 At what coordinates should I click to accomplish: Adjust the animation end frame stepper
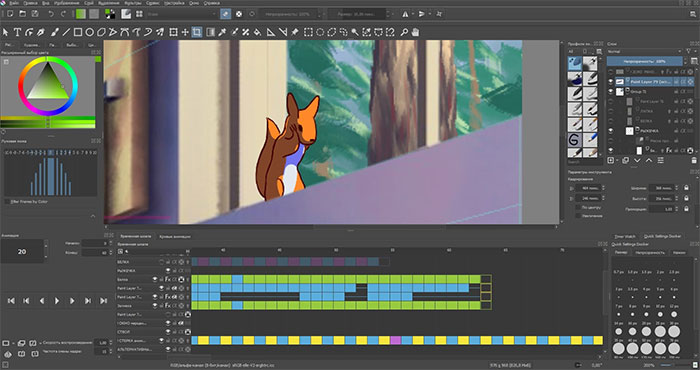[111, 253]
